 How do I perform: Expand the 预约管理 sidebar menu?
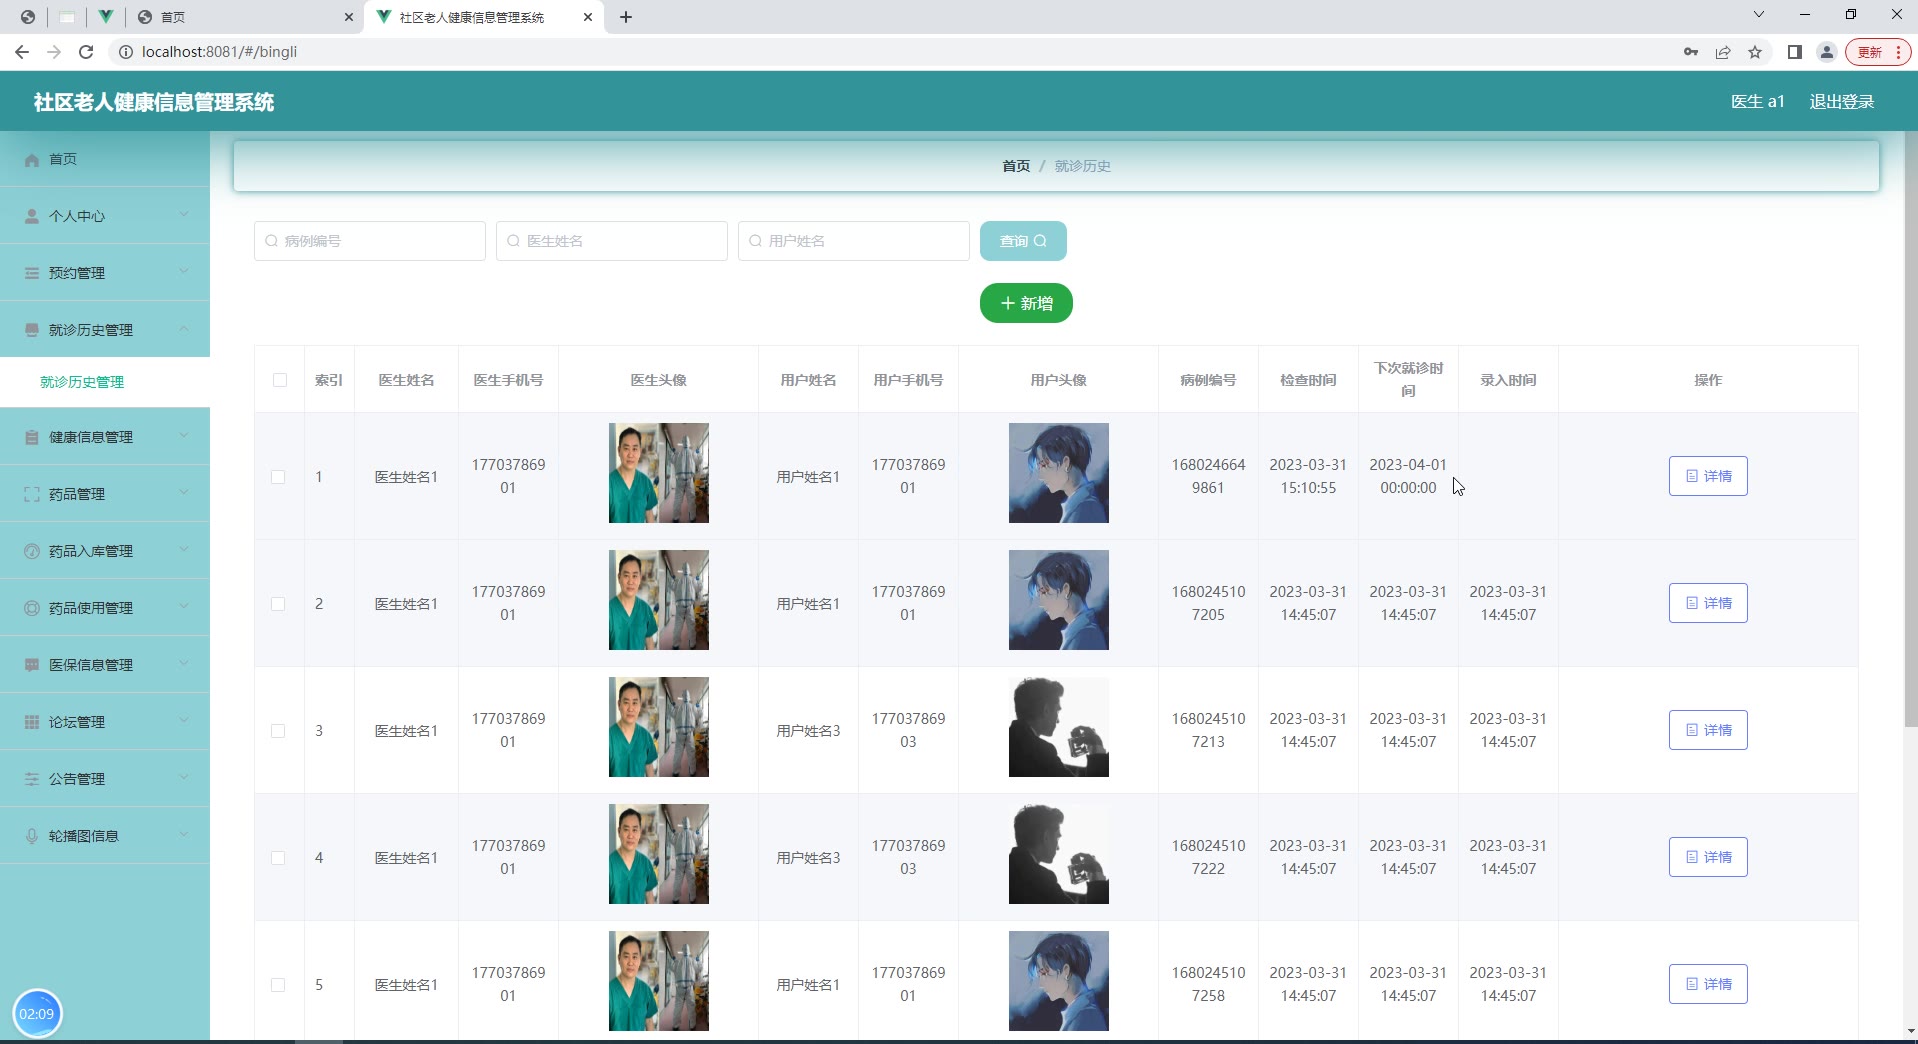184,272
